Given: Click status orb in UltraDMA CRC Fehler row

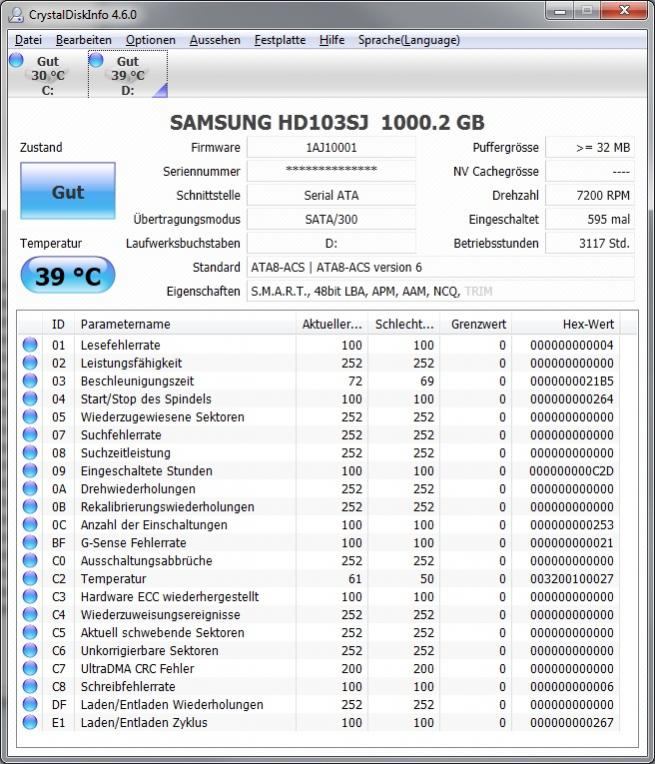Looking at the screenshot, I should click(30, 668).
